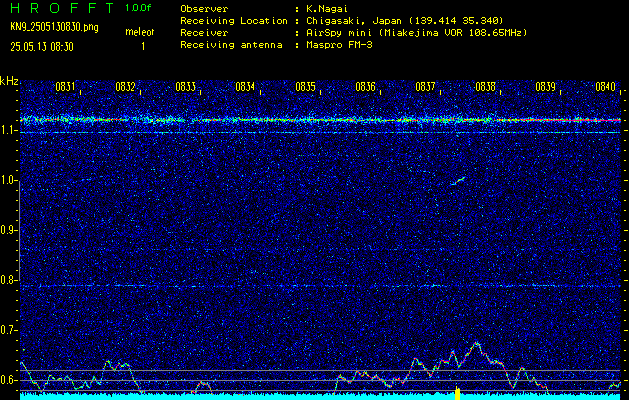Click the kHz axis unit label
Image resolution: width=629 pixels, height=400 pixels.
9,81
